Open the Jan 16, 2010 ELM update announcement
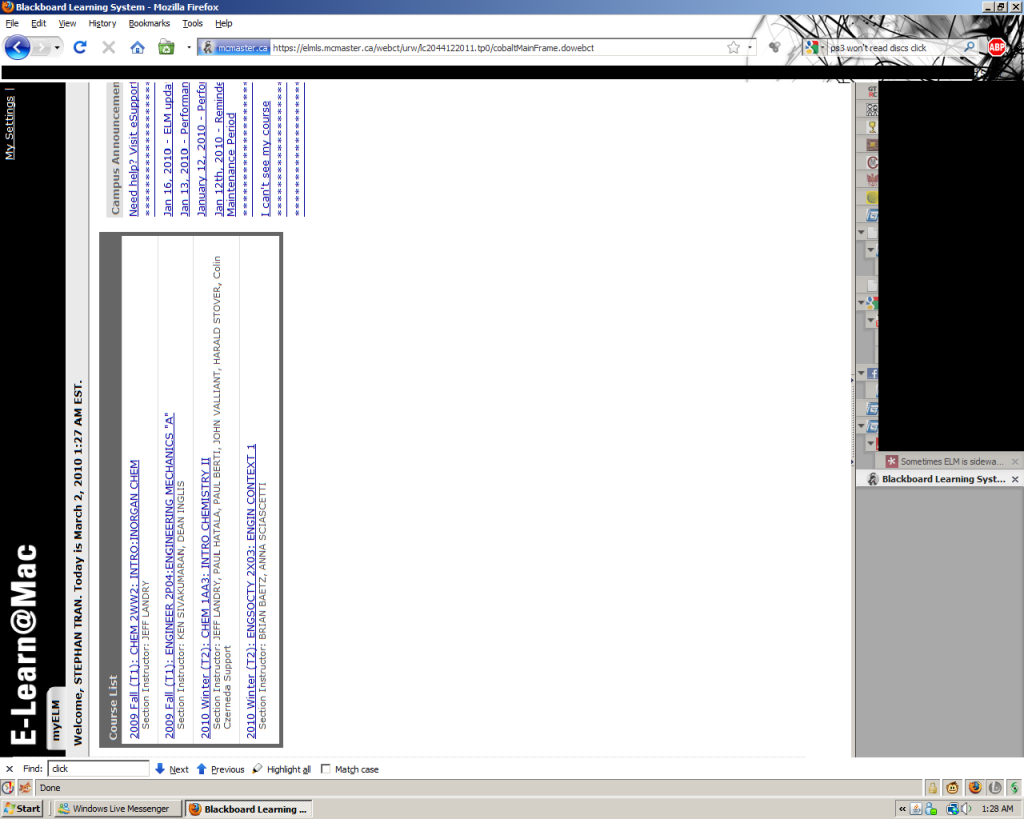 click(168, 150)
